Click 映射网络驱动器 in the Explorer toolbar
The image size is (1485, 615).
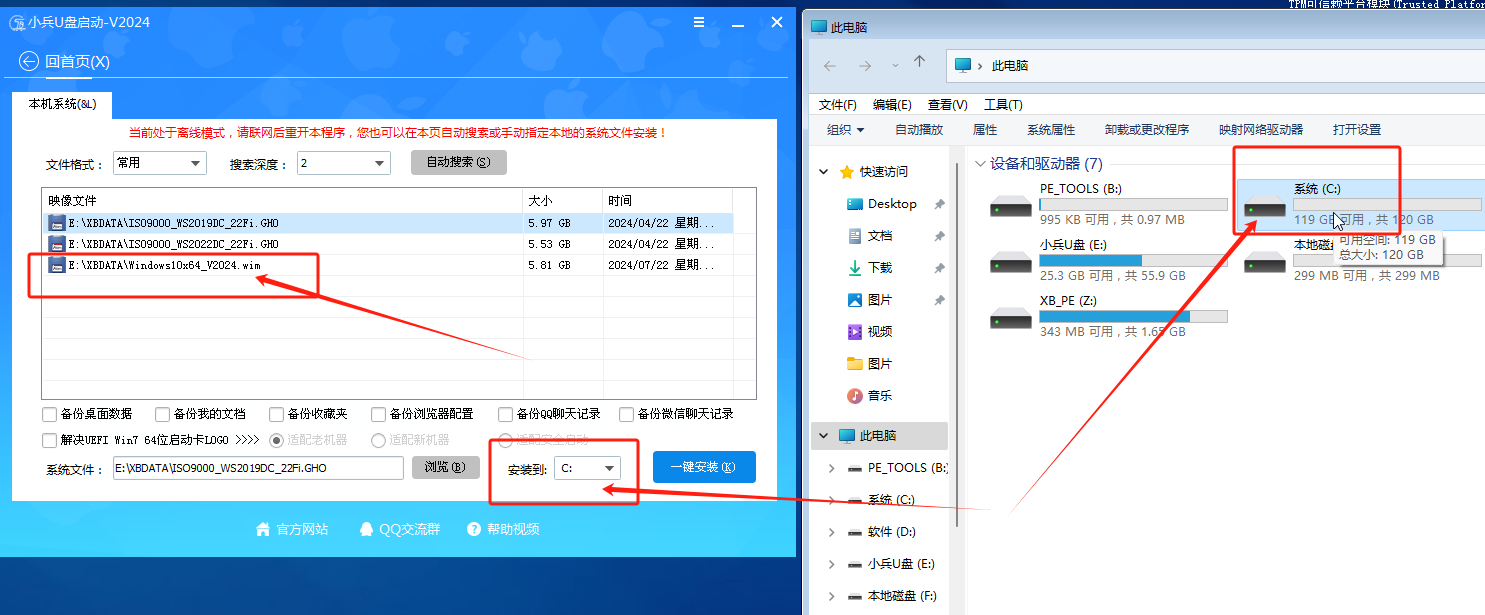(1261, 130)
